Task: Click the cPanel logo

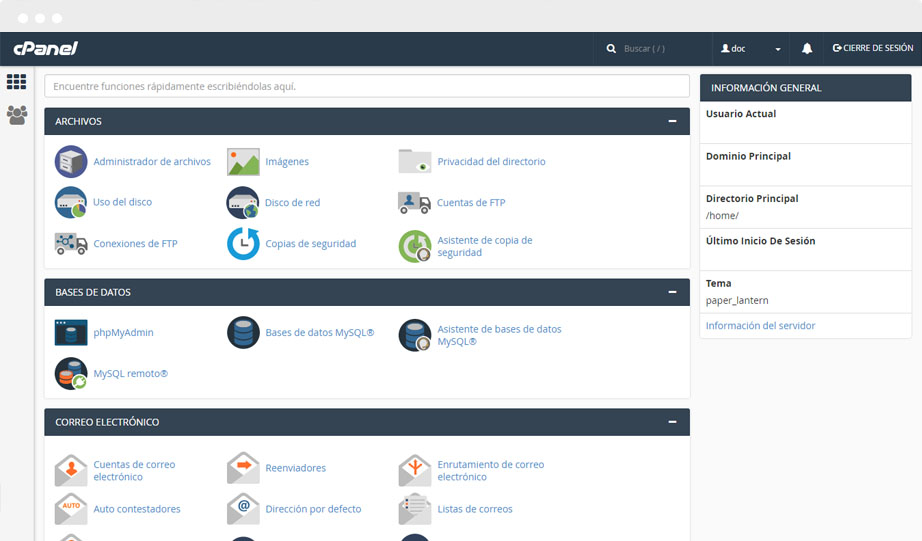Action: tap(45, 48)
